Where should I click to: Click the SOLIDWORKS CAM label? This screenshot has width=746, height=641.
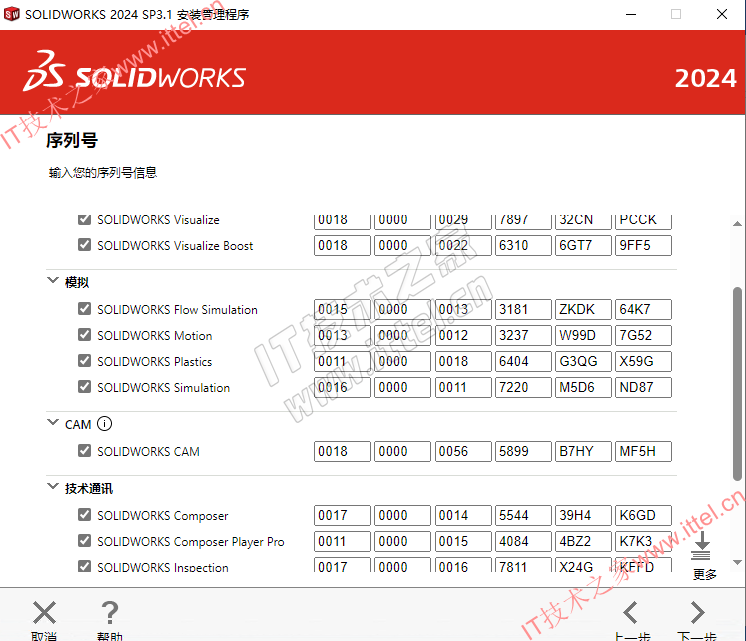[x=148, y=452]
